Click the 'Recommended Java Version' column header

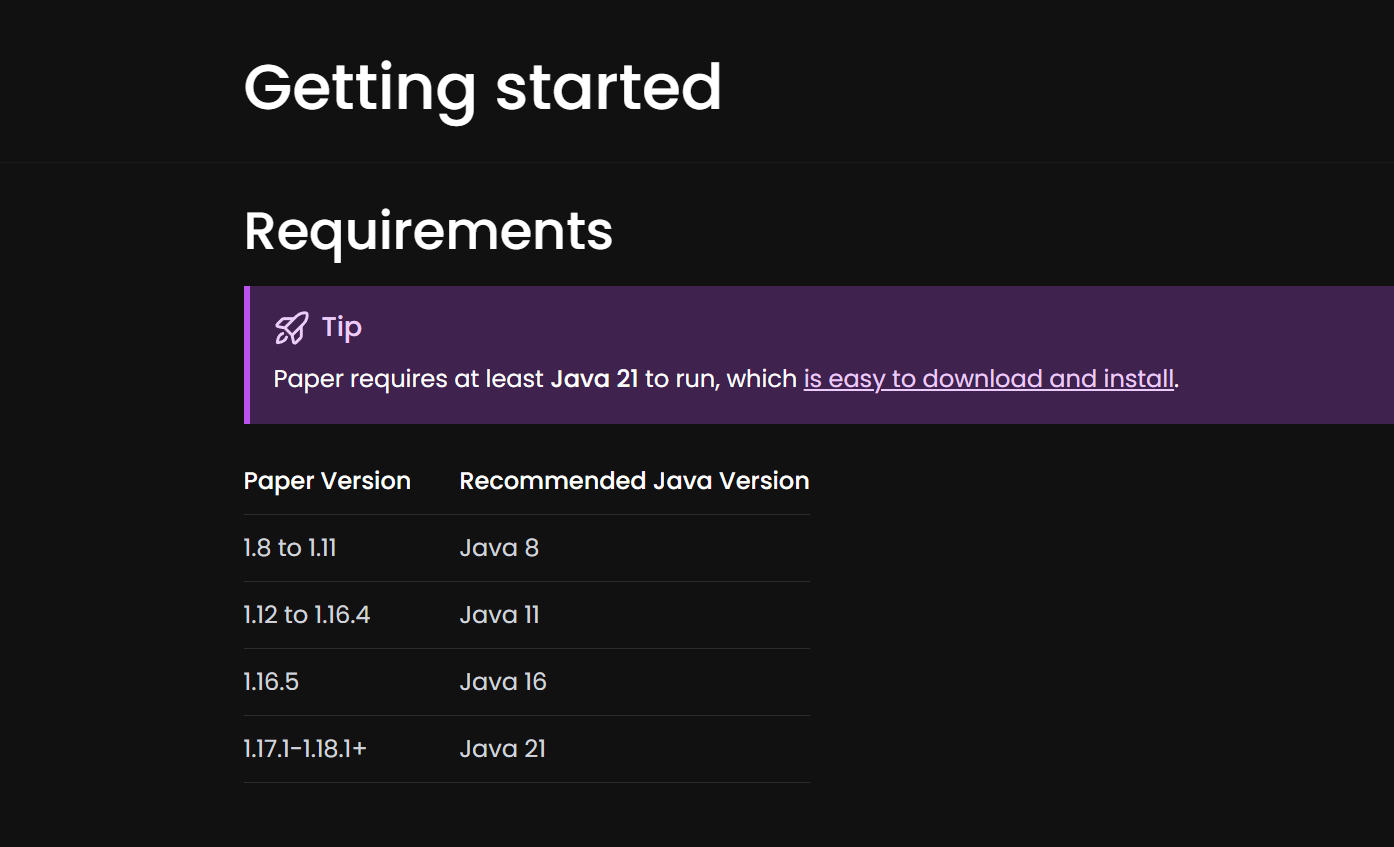(x=634, y=481)
